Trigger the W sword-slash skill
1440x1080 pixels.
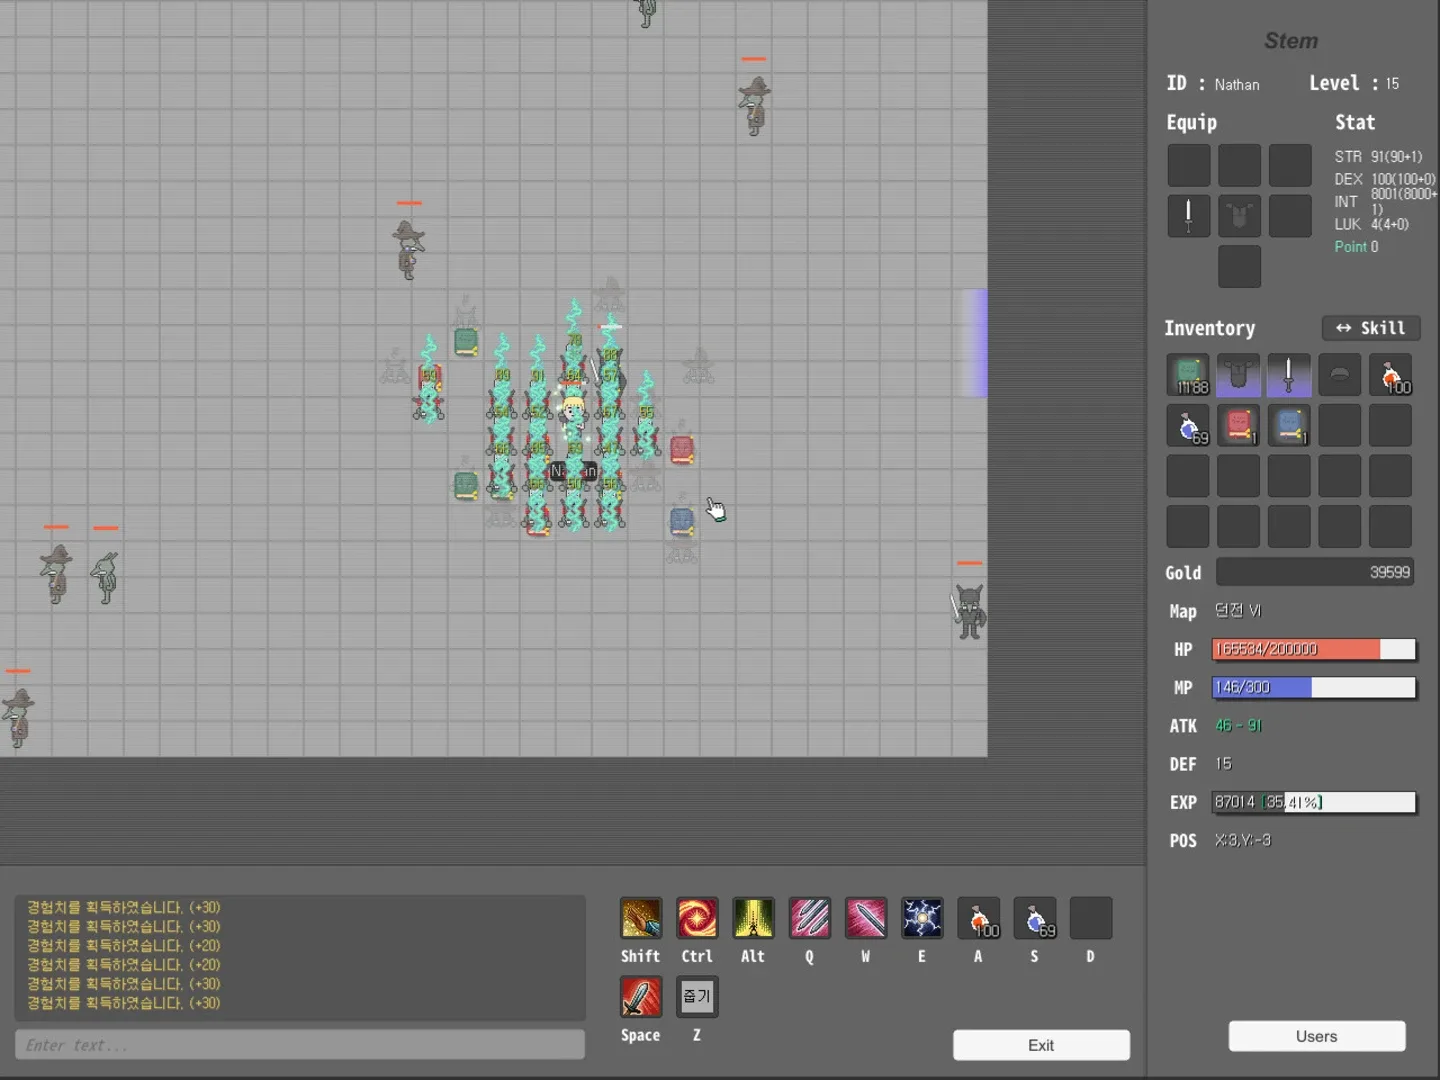point(865,917)
